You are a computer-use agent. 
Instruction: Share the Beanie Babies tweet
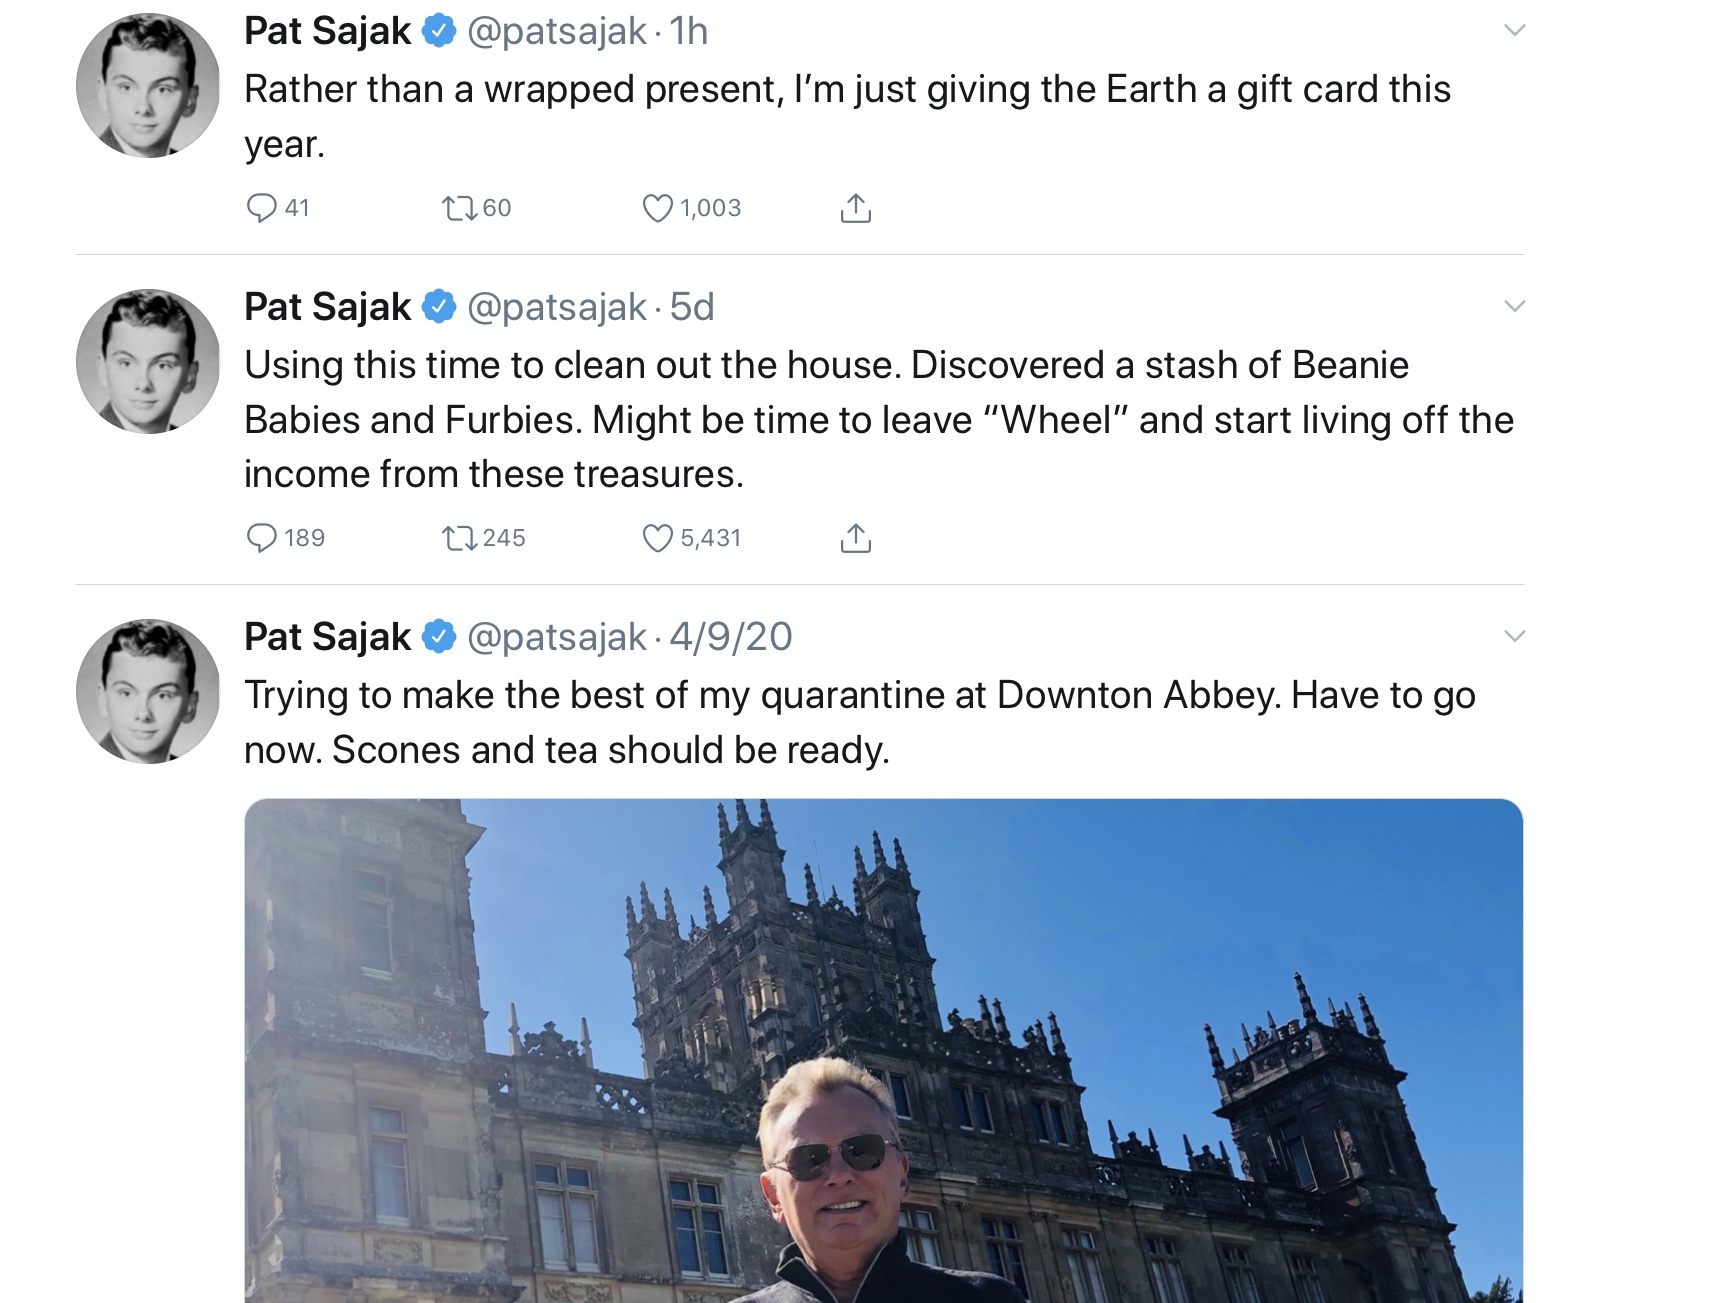855,538
